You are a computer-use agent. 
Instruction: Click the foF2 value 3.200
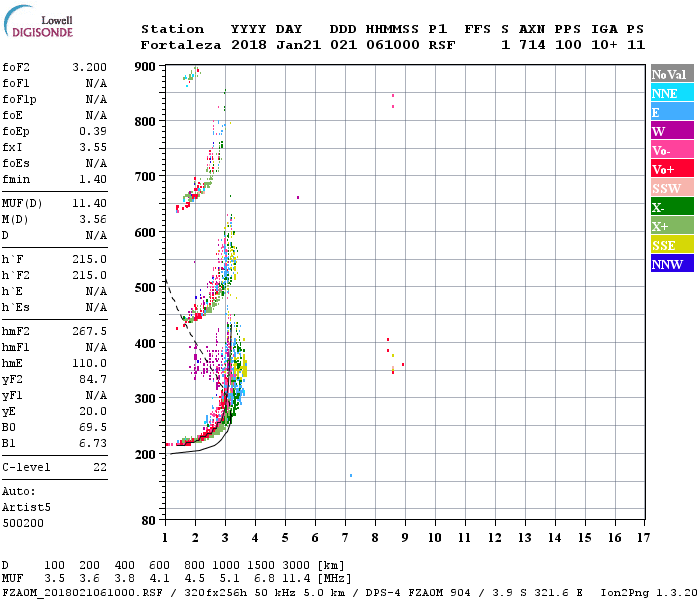pos(89,68)
